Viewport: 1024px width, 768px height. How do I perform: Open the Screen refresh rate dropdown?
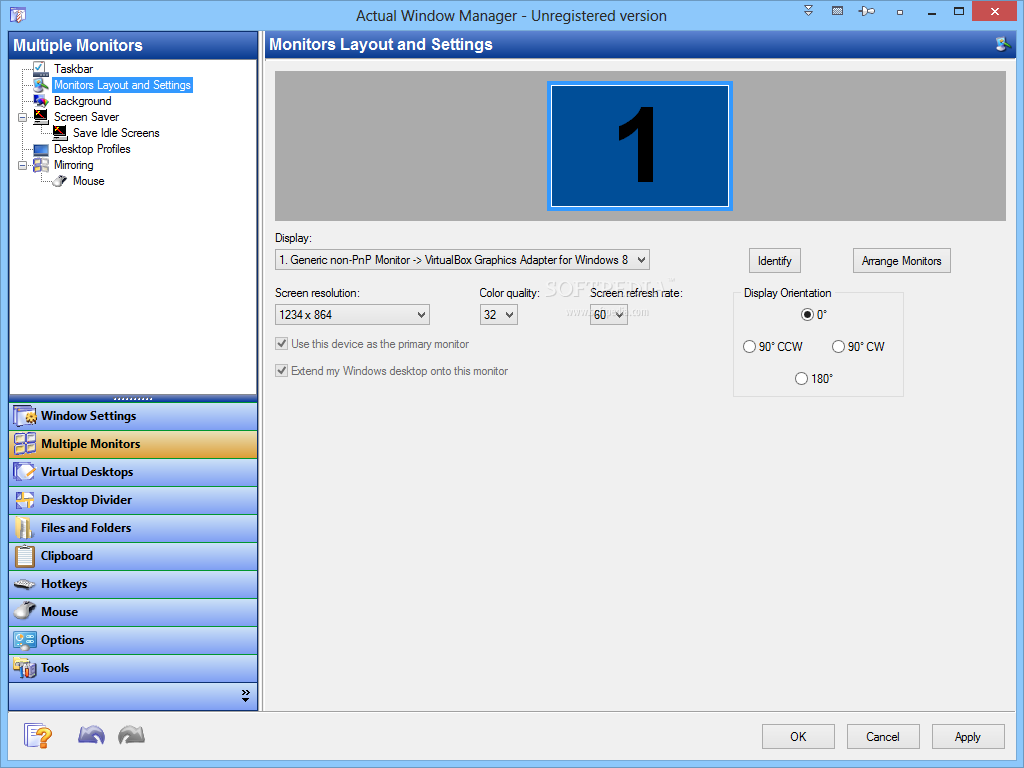click(609, 315)
